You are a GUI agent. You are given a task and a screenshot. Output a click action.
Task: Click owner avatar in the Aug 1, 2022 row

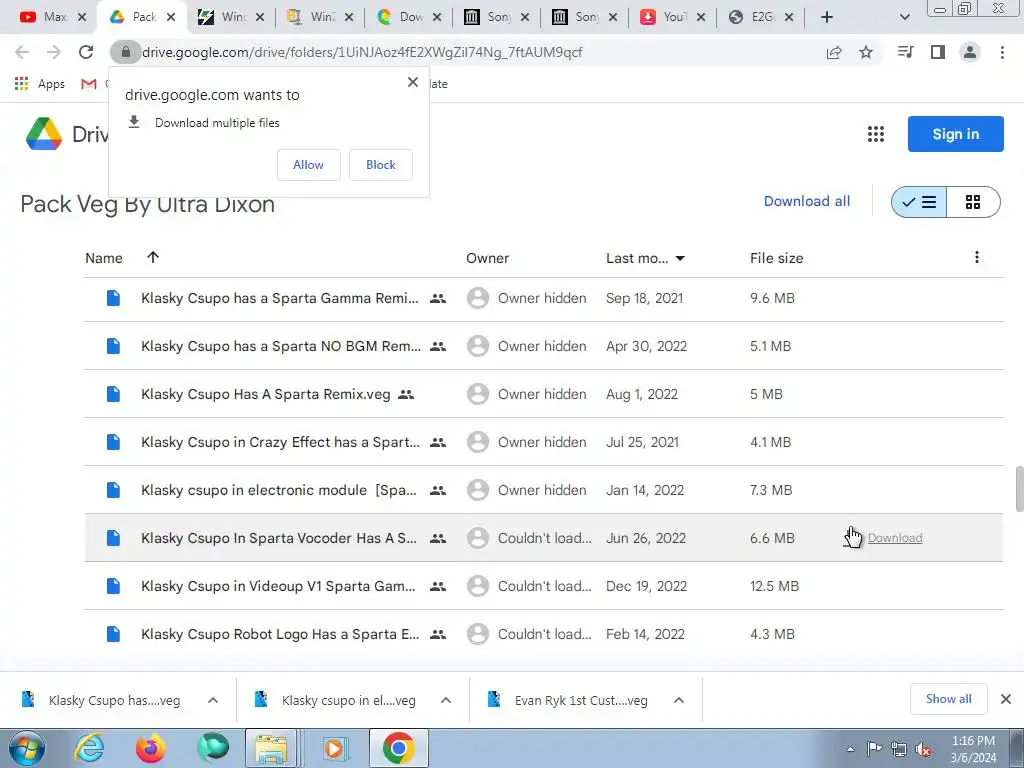coord(477,394)
